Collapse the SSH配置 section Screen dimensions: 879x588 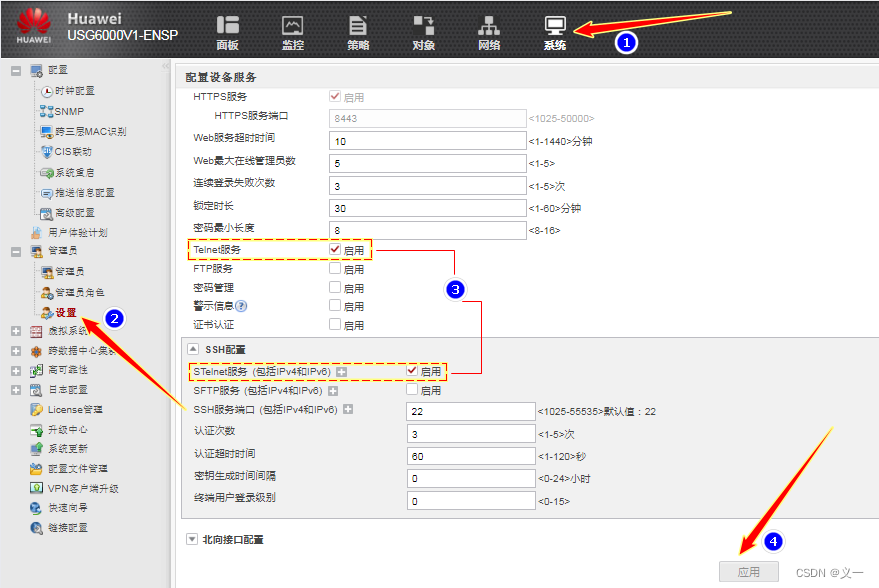pos(192,349)
